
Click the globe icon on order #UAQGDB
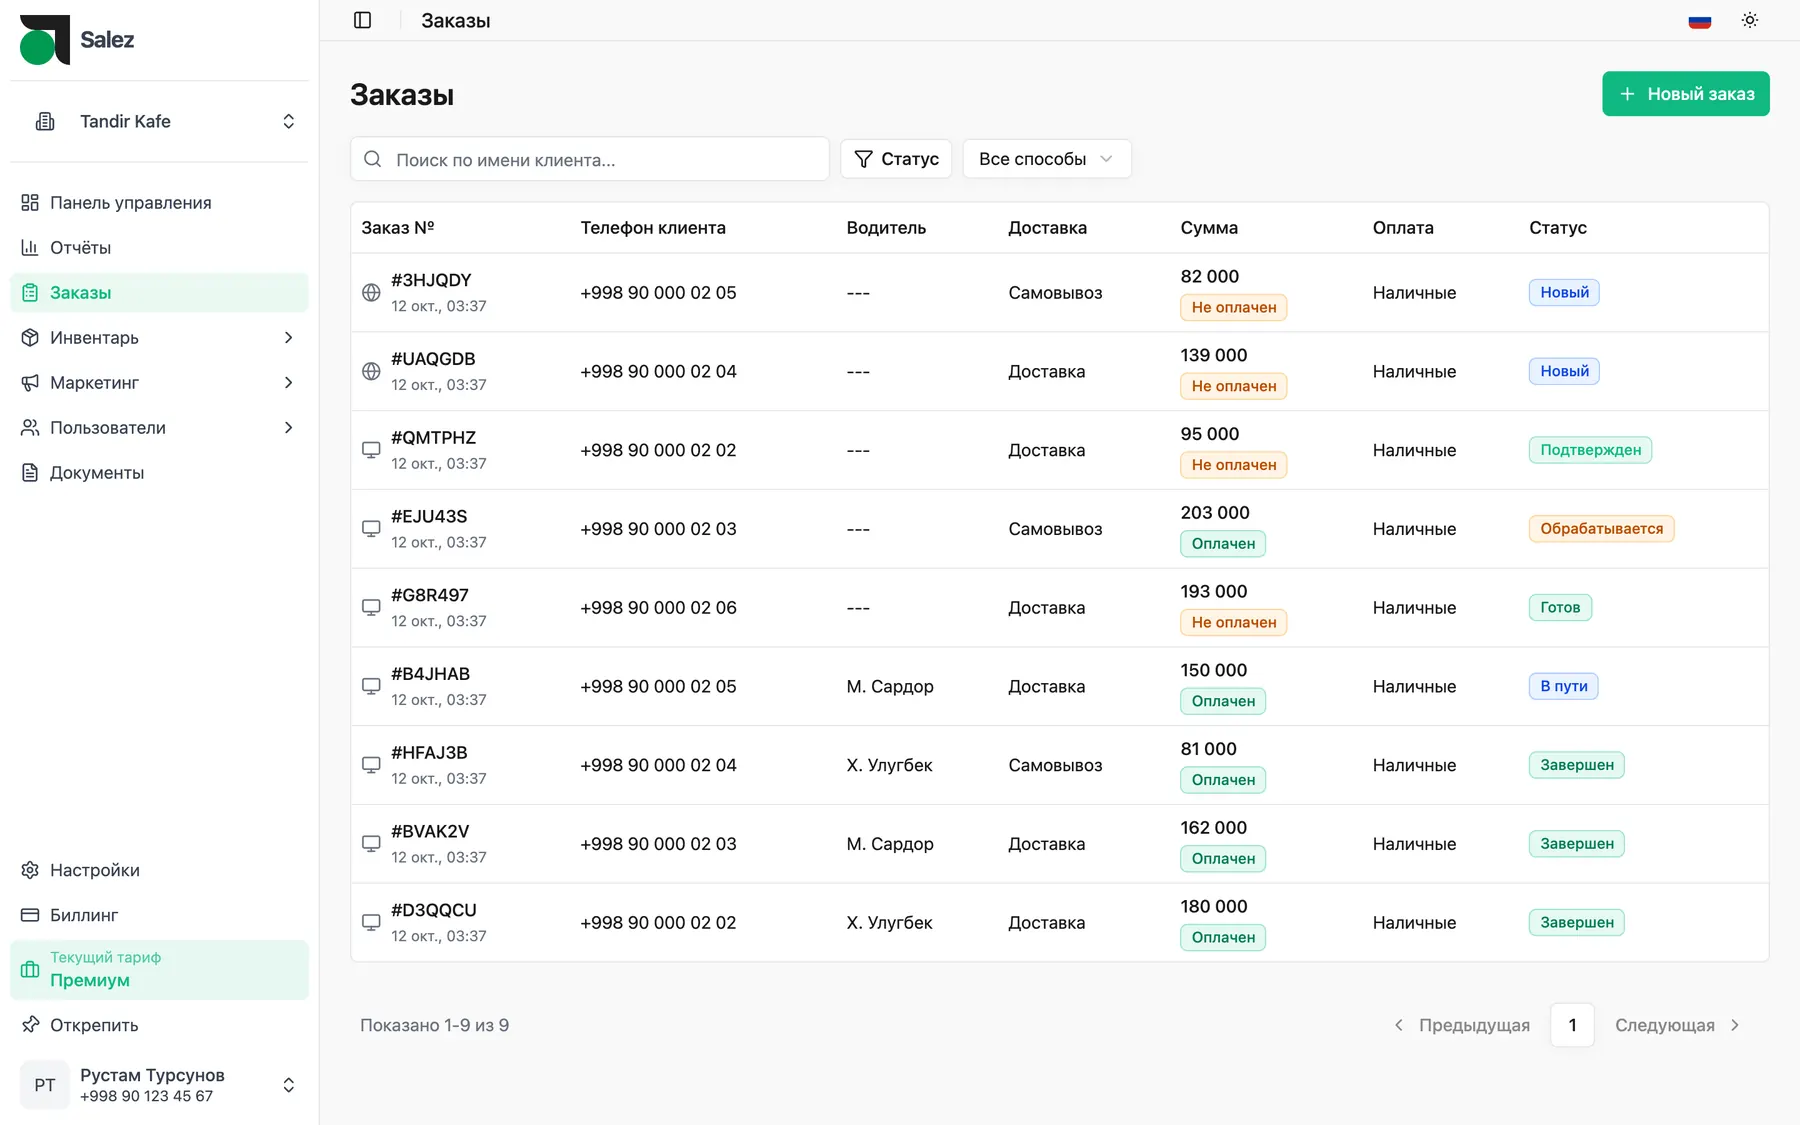pos(371,371)
